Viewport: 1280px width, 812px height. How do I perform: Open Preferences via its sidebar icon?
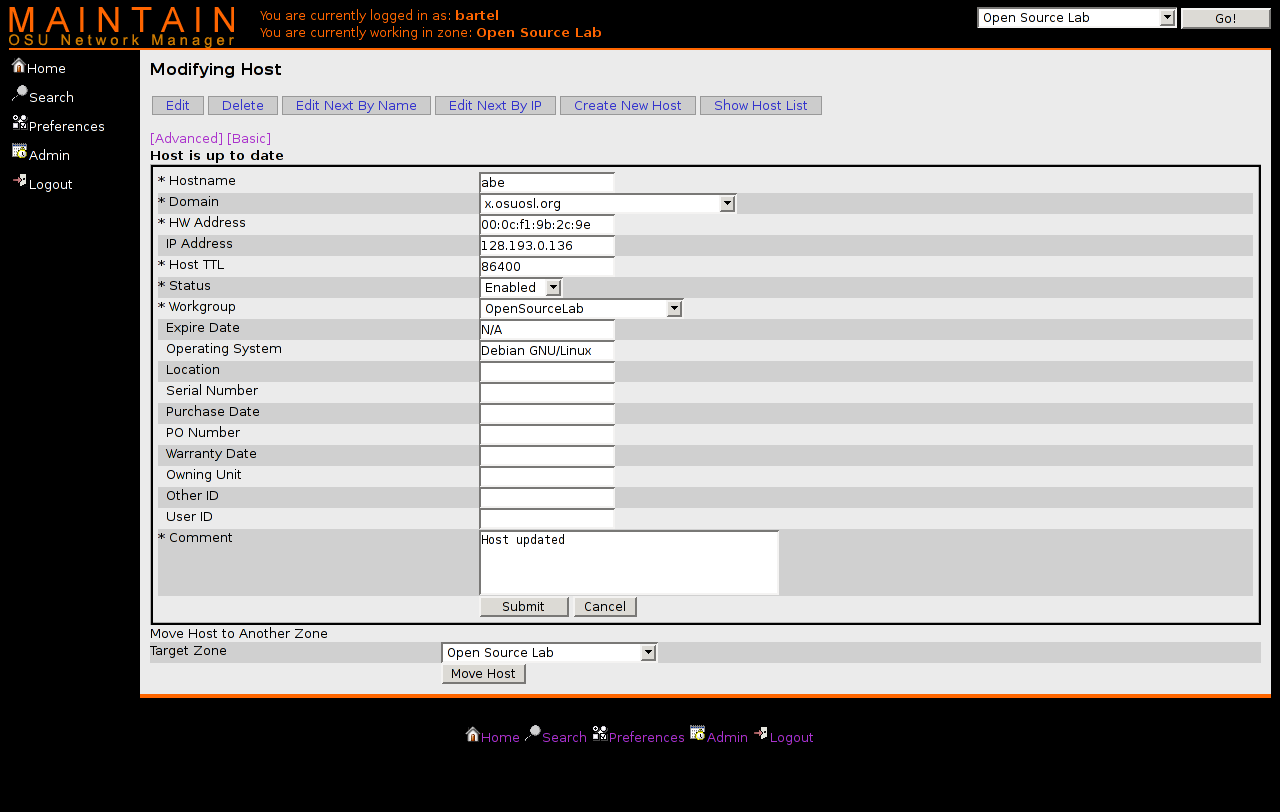pyautogui.click(x=19, y=123)
